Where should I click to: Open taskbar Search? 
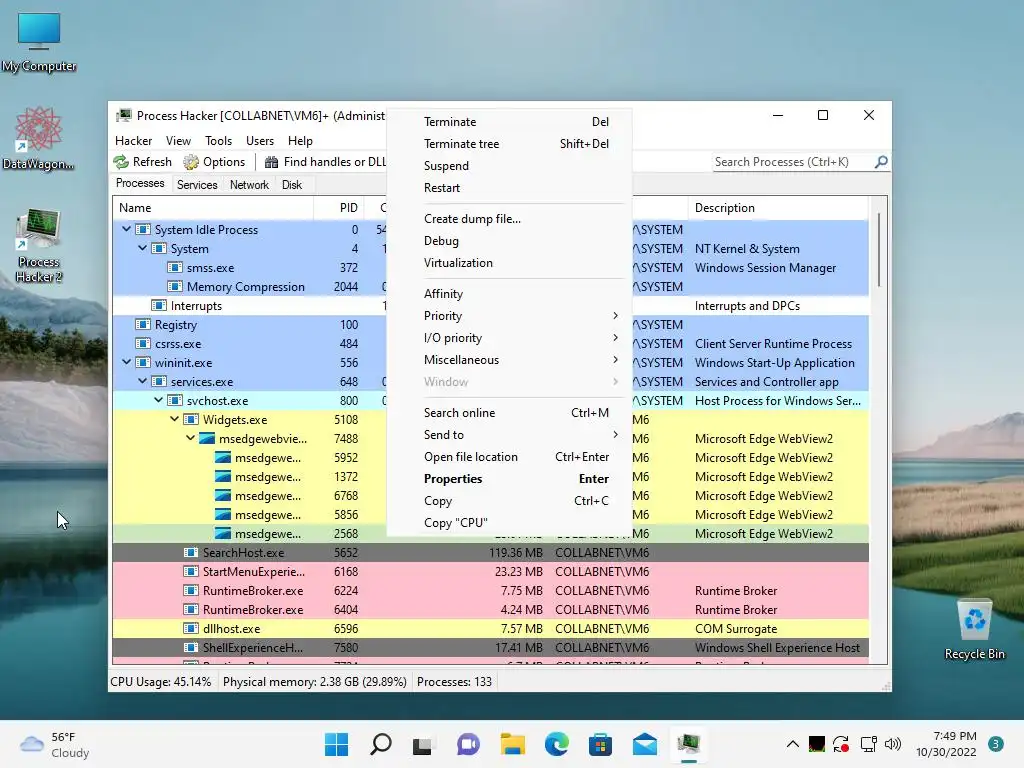pos(381,744)
